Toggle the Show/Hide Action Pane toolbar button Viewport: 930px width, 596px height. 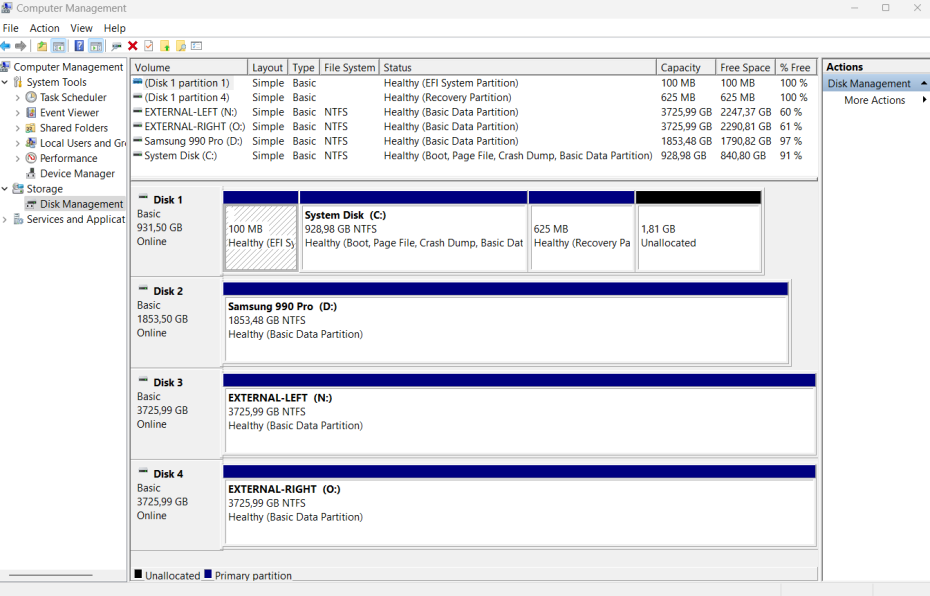pos(96,46)
